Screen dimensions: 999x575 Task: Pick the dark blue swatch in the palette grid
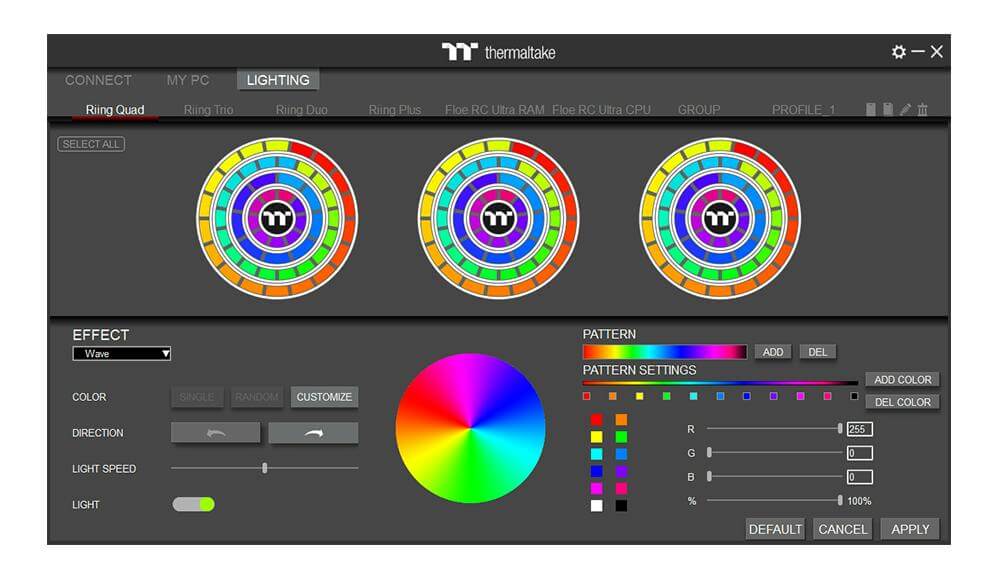pyautogui.click(x=596, y=471)
